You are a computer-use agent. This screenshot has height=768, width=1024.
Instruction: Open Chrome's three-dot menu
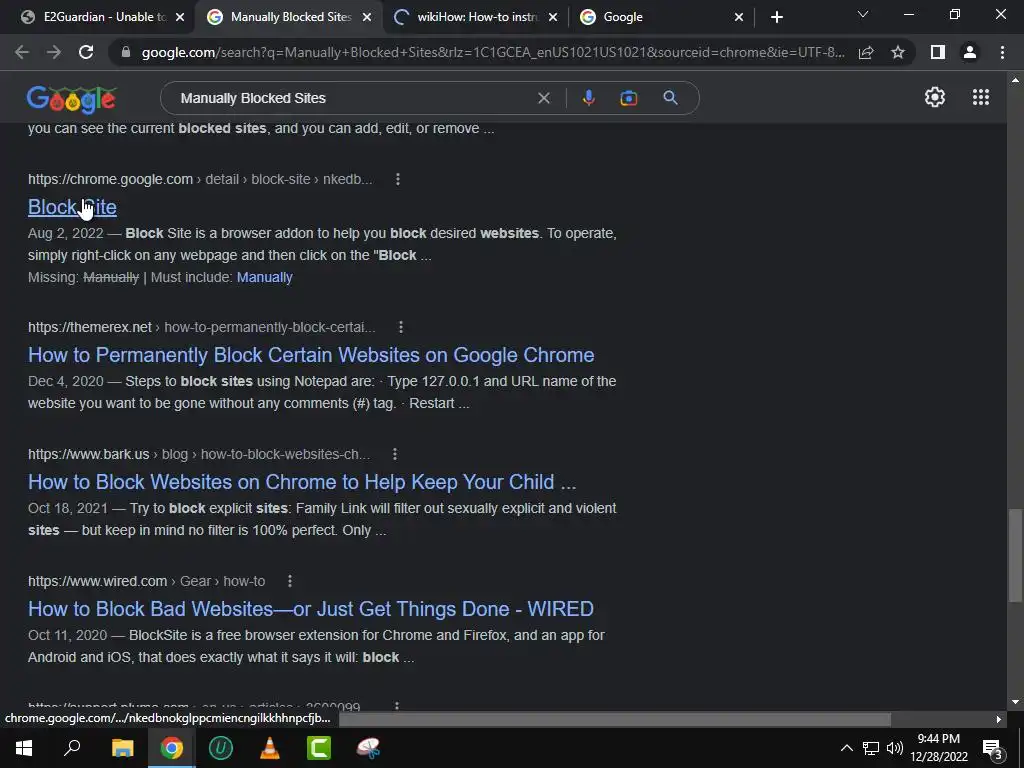pos(1002,52)
